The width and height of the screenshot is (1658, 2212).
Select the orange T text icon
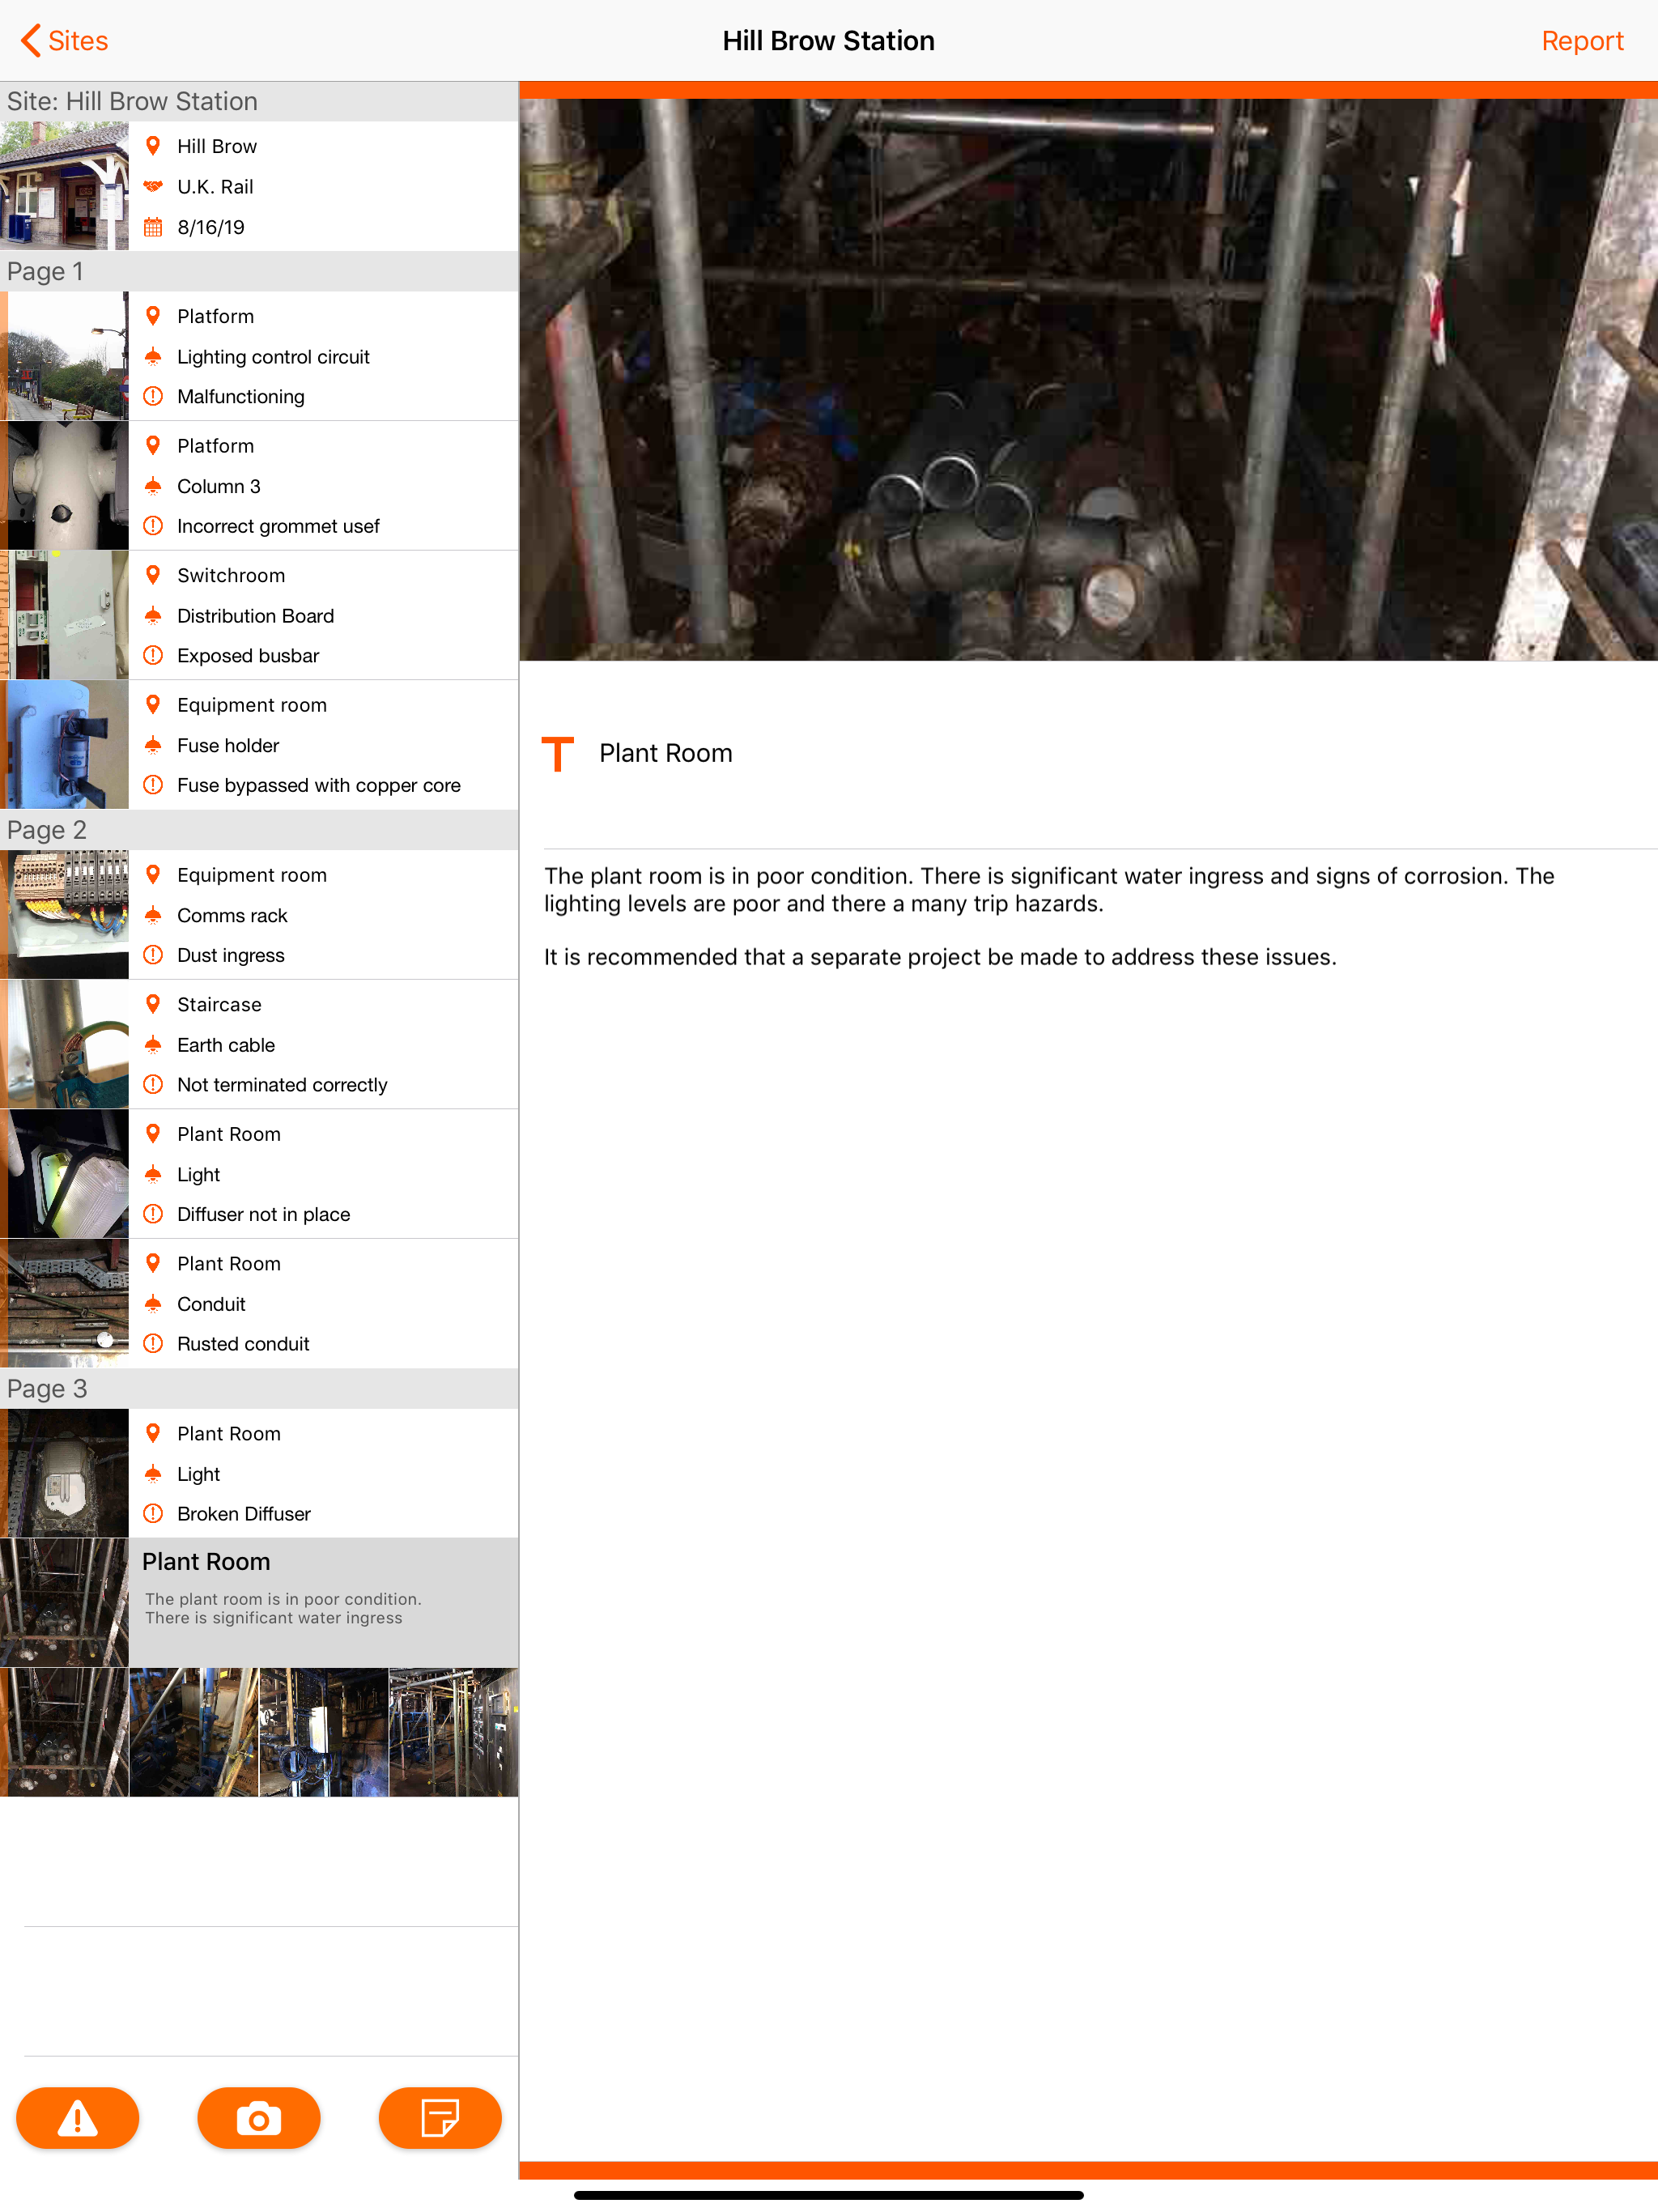(558, 753)
